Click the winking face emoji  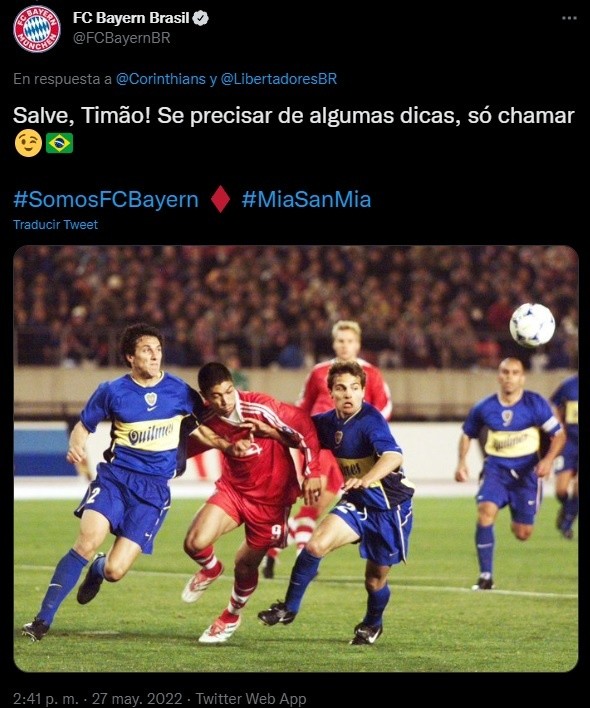pos(28,144)
